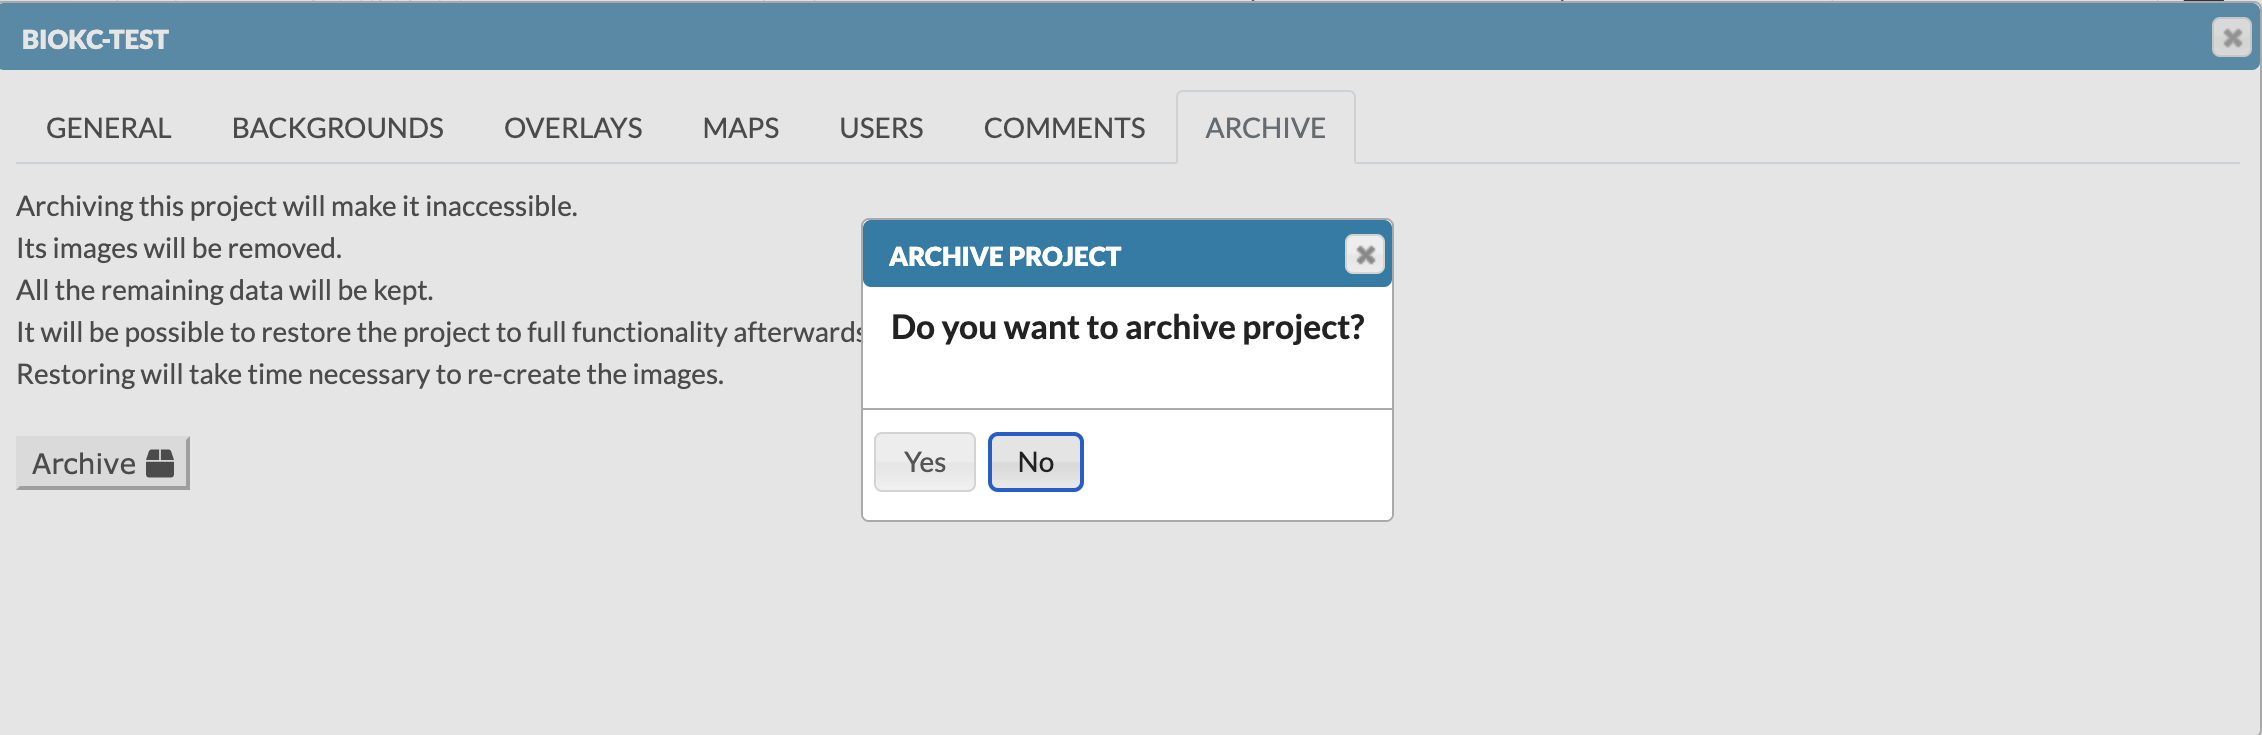Click the 'Do you want to archive project?' message
Viewport: 2262px width, 735px height.
[x=1127, y=328]
